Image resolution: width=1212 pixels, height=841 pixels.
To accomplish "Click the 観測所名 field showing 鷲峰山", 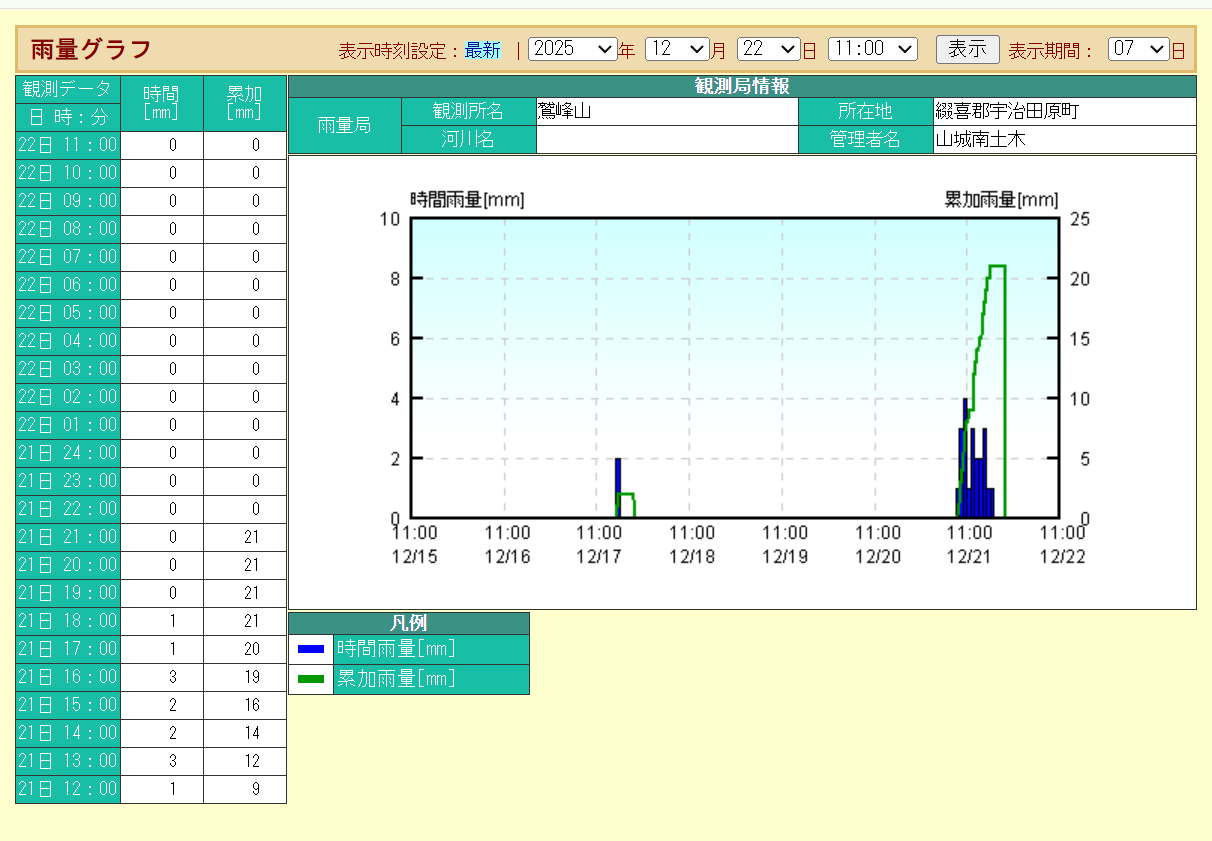I will pyautogui.click(x=666, y=111).
